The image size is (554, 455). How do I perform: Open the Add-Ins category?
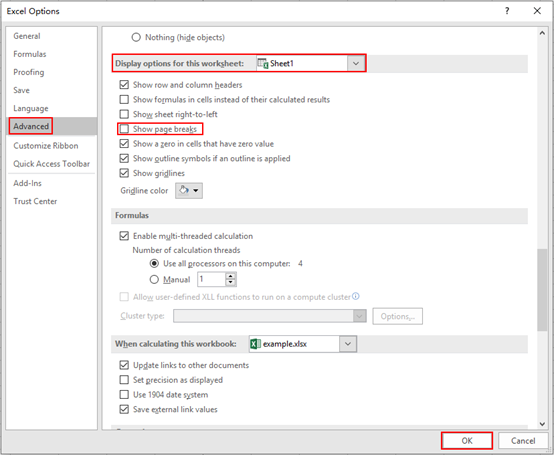27,183
